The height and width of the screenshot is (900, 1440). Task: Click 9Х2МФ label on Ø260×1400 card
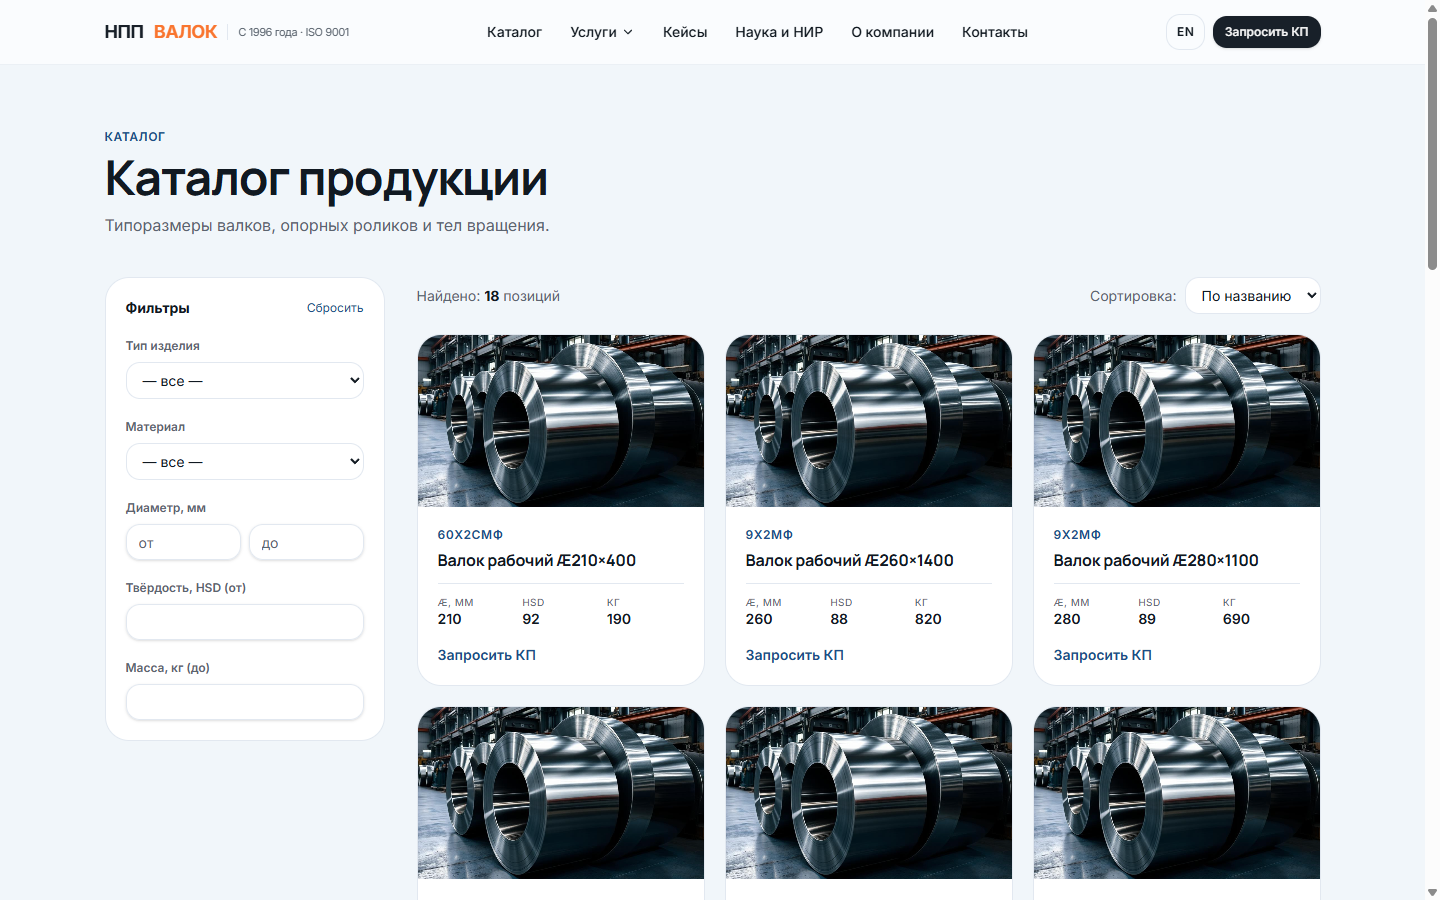pyautogui.click(x=769, y=535)
